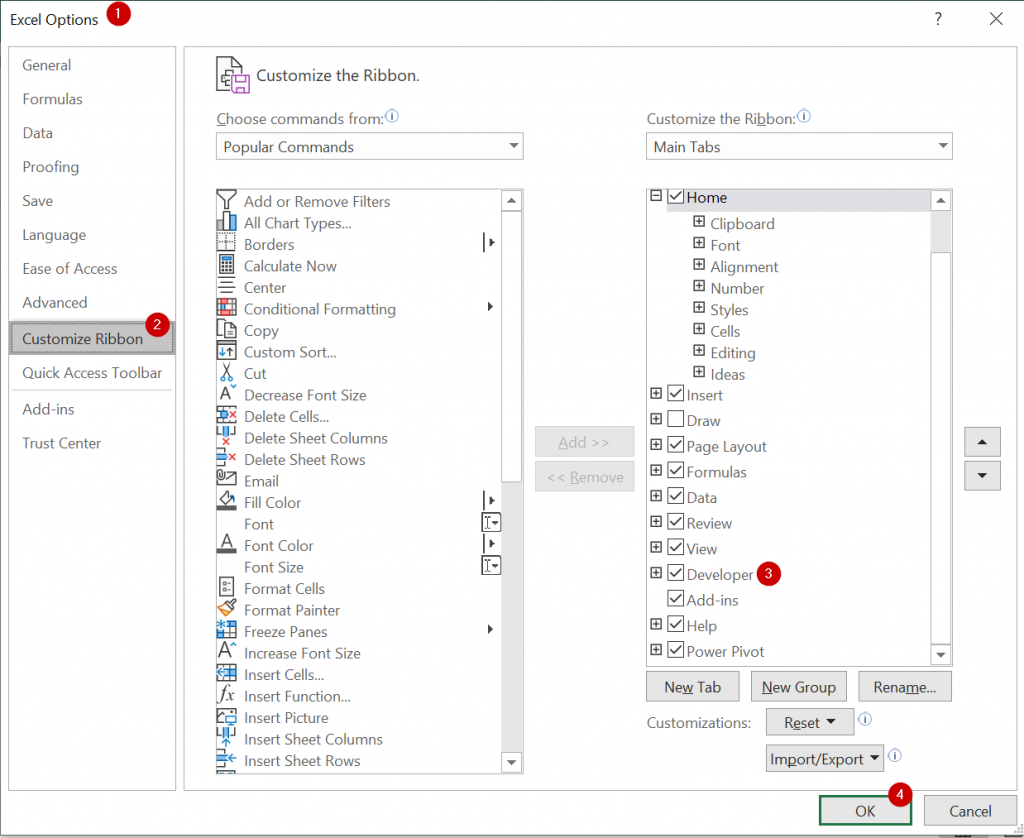Click the Copy command icon
Screen dimensions: 1024x838
226,330
